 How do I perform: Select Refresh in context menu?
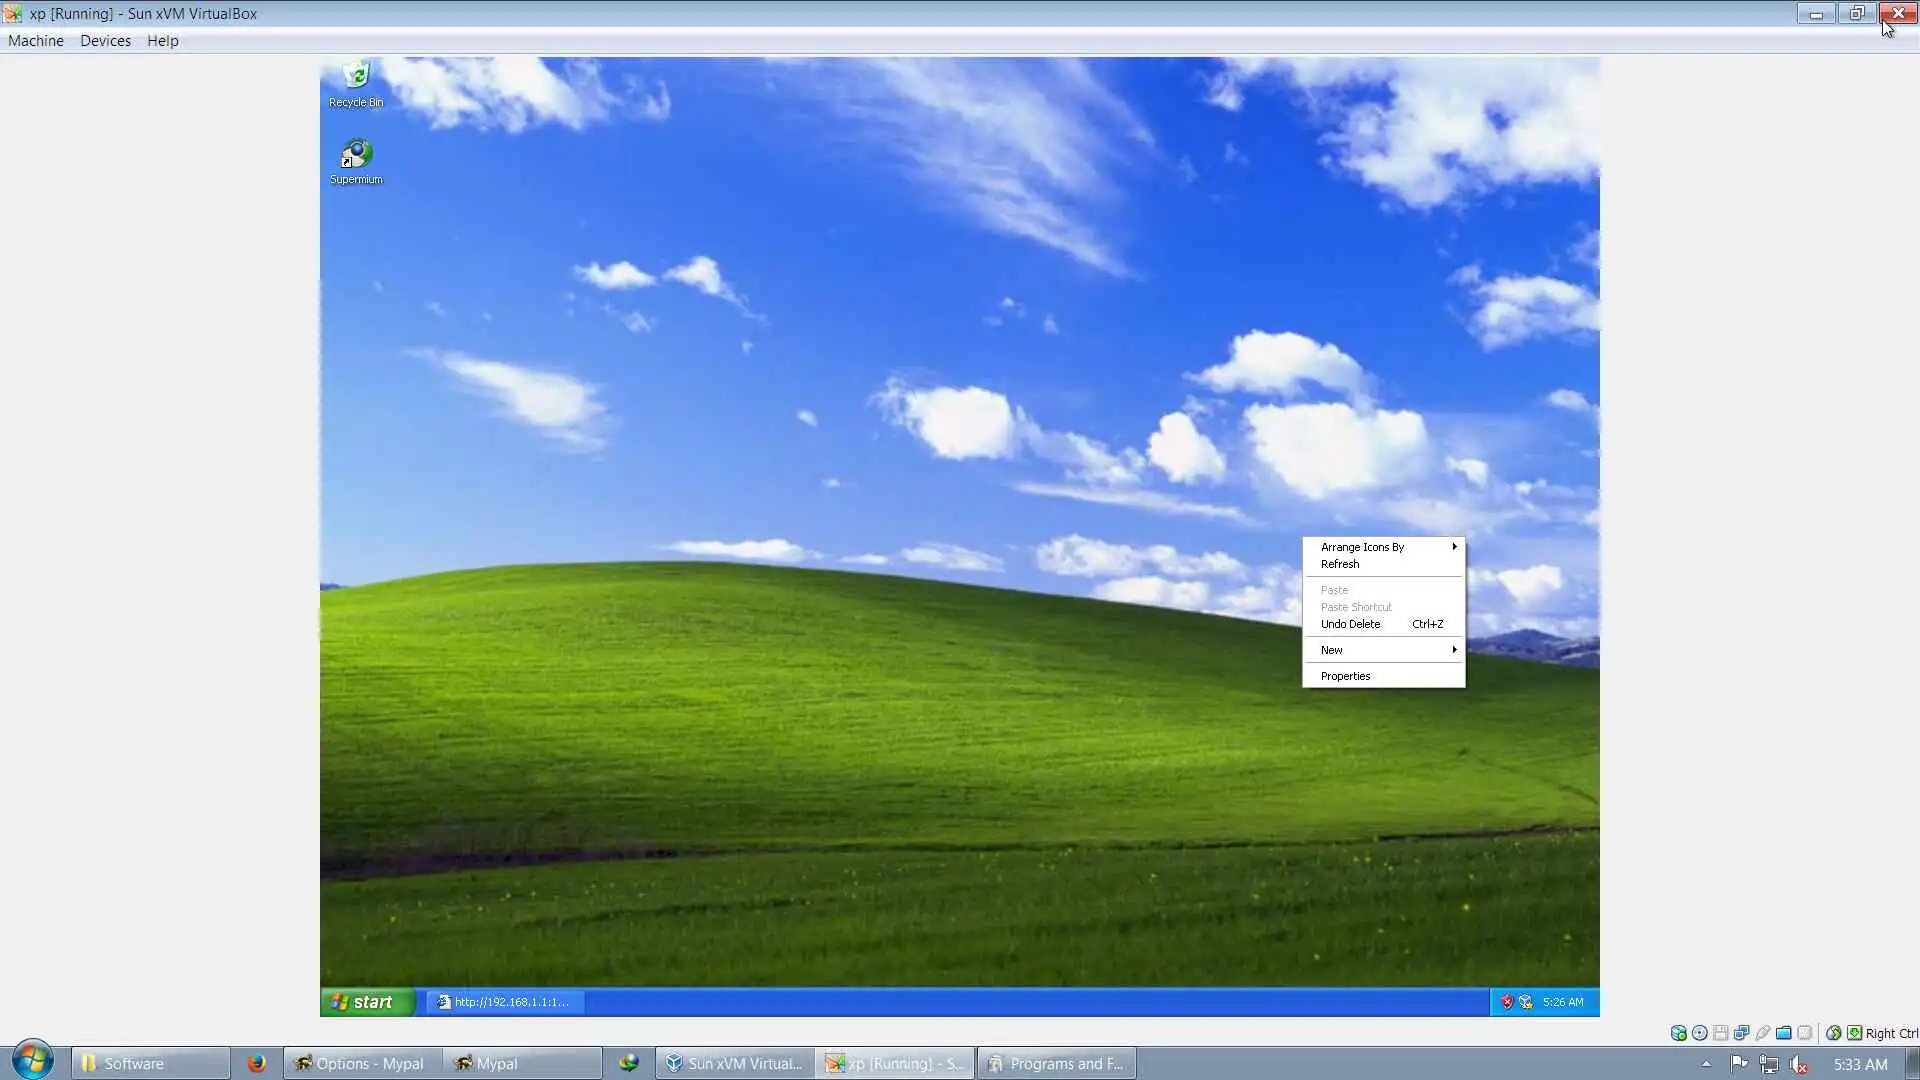(x=1340, y=564)
